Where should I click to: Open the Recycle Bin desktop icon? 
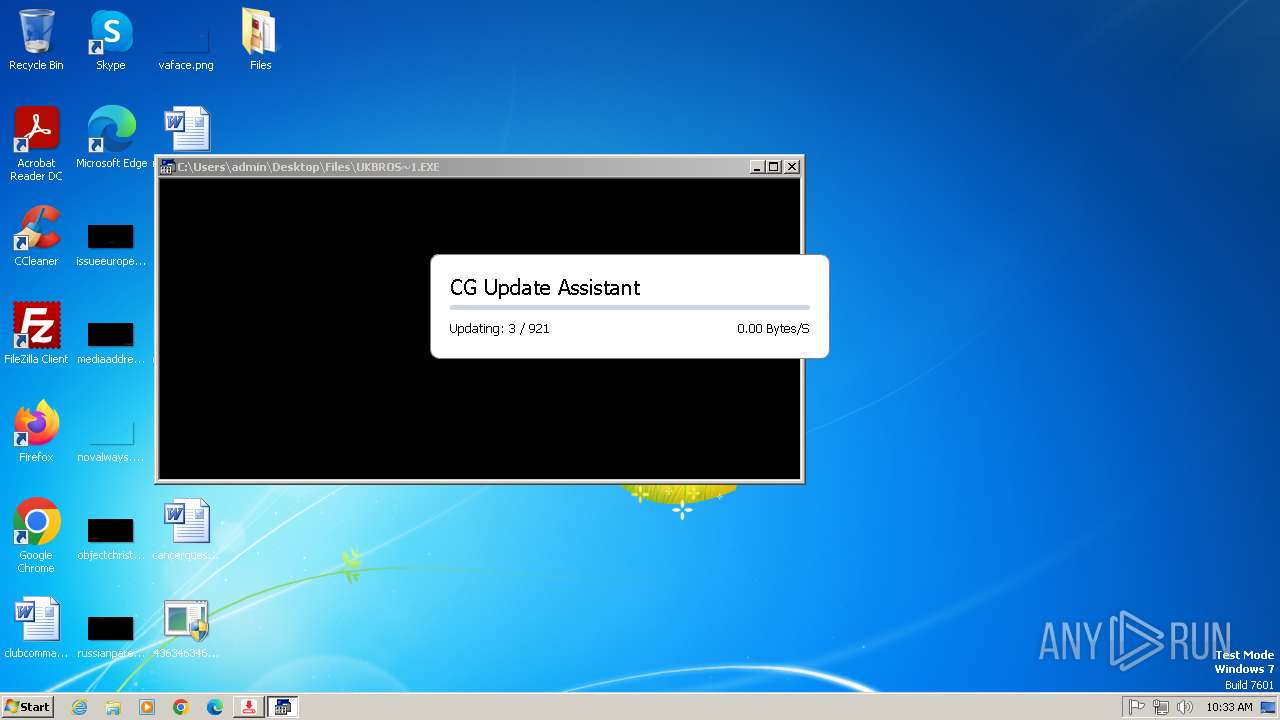36,40
